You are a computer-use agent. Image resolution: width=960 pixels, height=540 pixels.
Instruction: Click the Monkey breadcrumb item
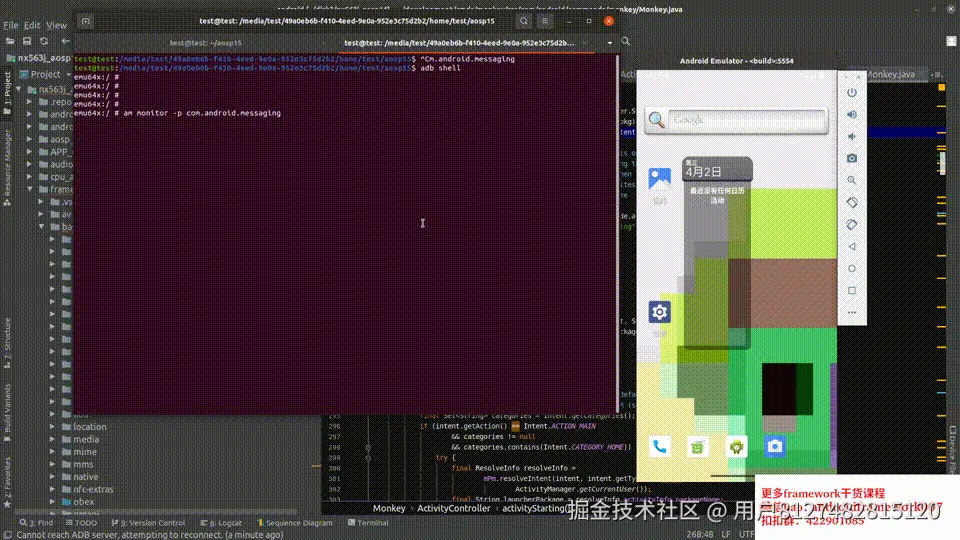pyautogui.click(x=389, y=508)
